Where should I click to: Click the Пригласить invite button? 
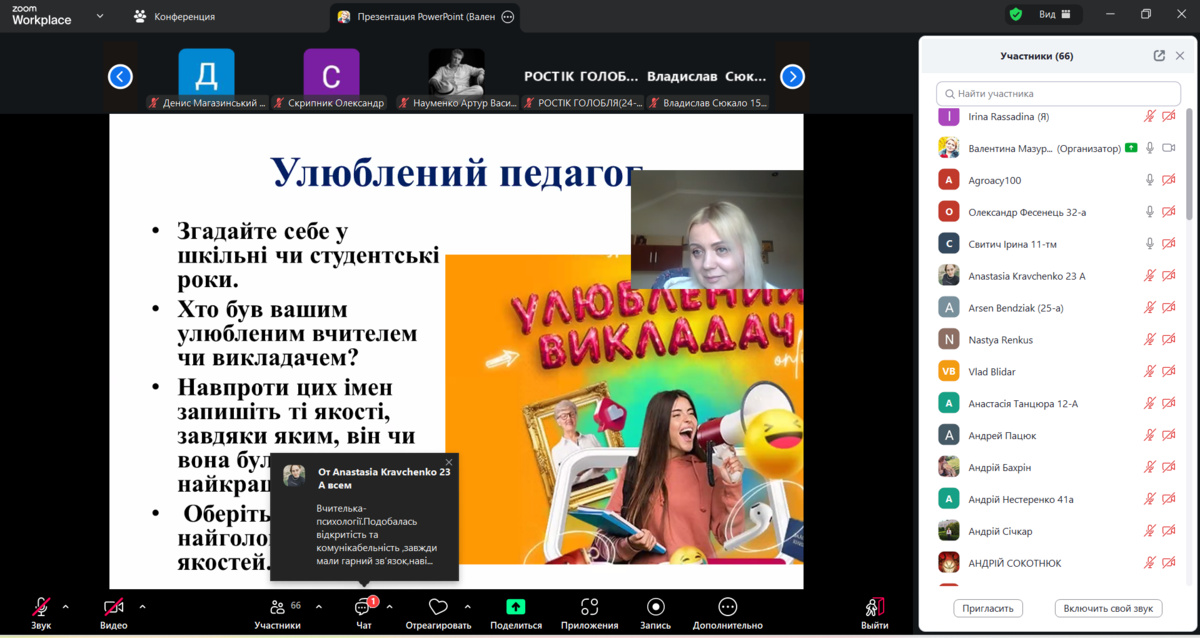(x=988, y=608)
